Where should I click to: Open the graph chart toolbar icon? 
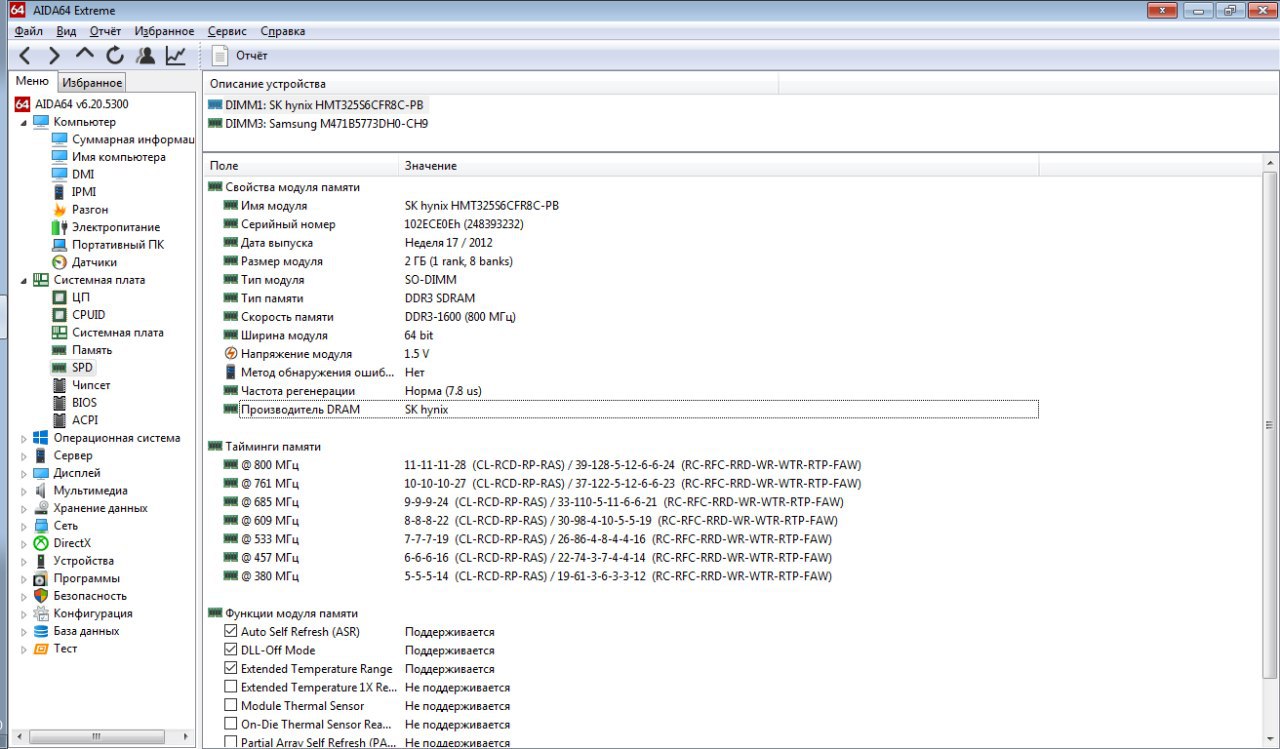[175, 56]
